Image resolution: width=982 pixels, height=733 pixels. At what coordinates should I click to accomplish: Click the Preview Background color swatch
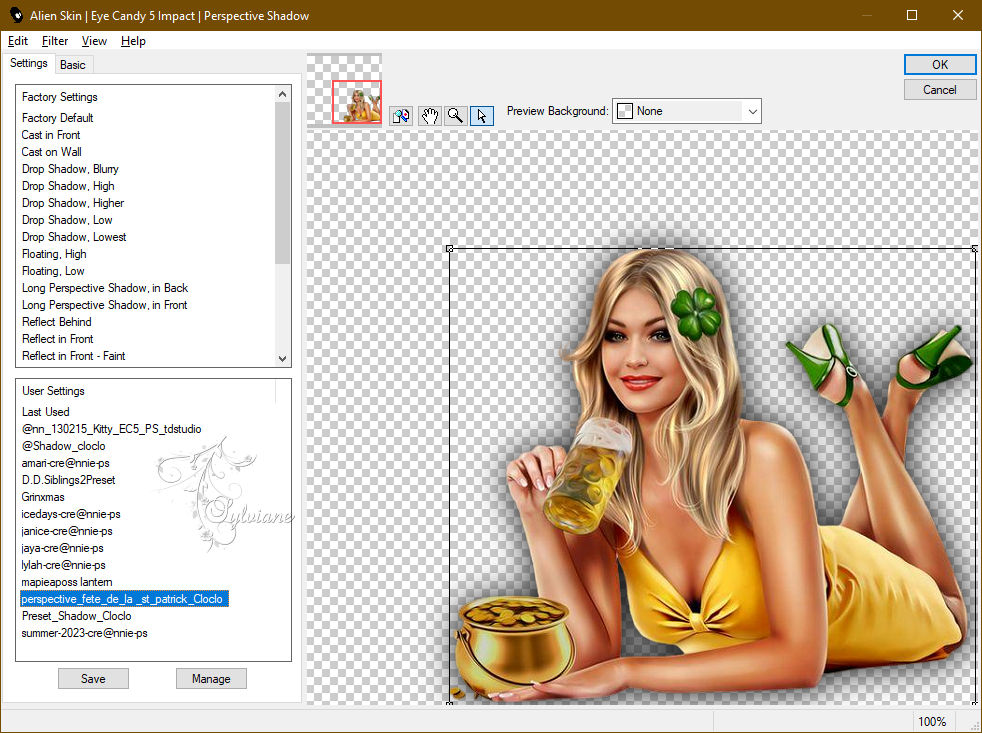625,112
